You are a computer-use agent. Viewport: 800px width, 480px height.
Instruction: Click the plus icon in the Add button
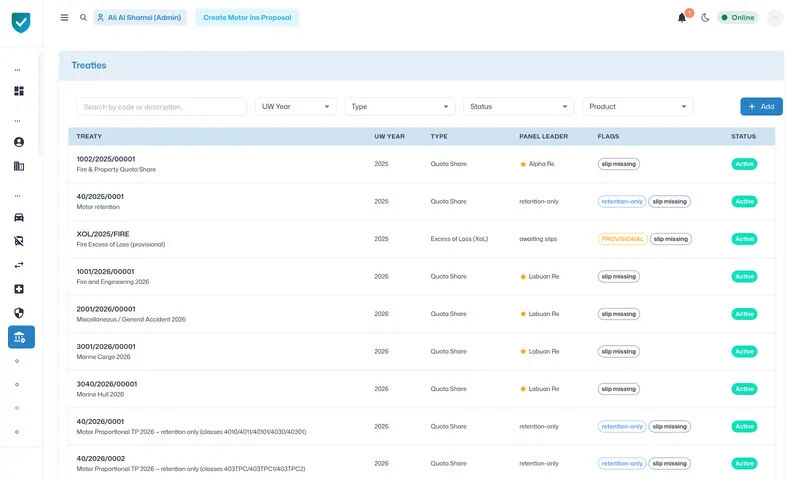click(x=752, y=107)
